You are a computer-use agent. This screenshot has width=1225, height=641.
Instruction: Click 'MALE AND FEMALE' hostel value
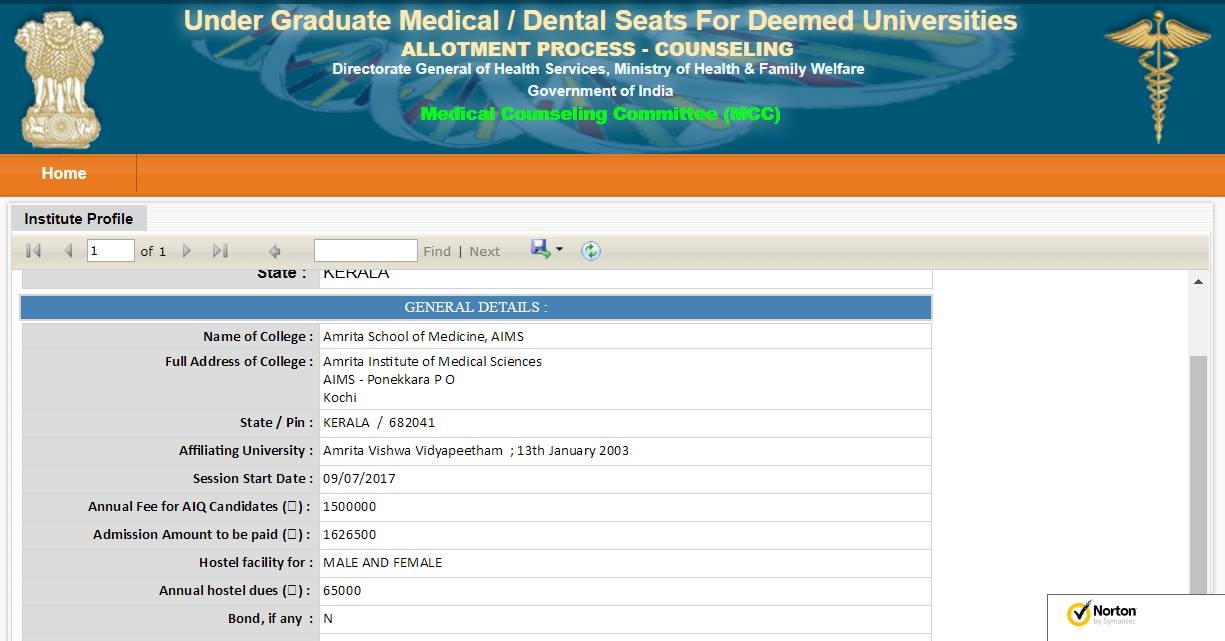(x=382, y=562)
